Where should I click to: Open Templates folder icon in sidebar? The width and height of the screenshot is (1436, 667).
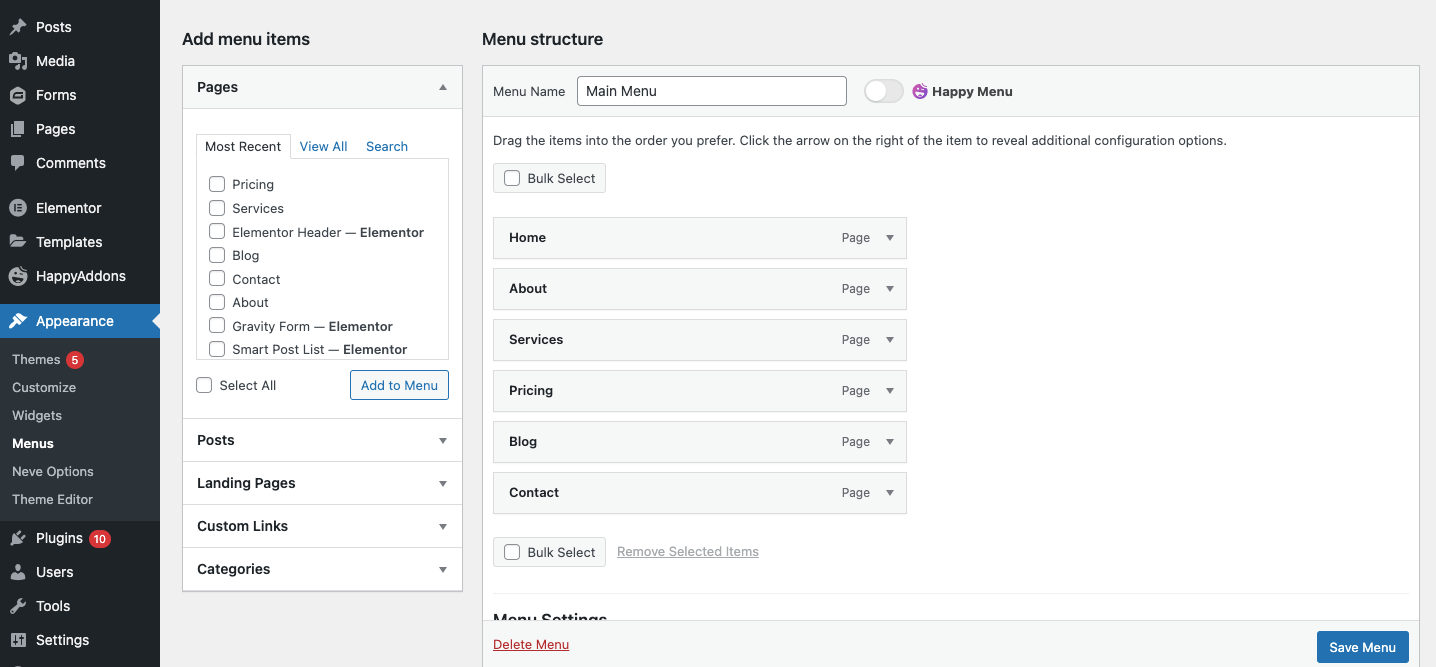[x=18, y=242]
